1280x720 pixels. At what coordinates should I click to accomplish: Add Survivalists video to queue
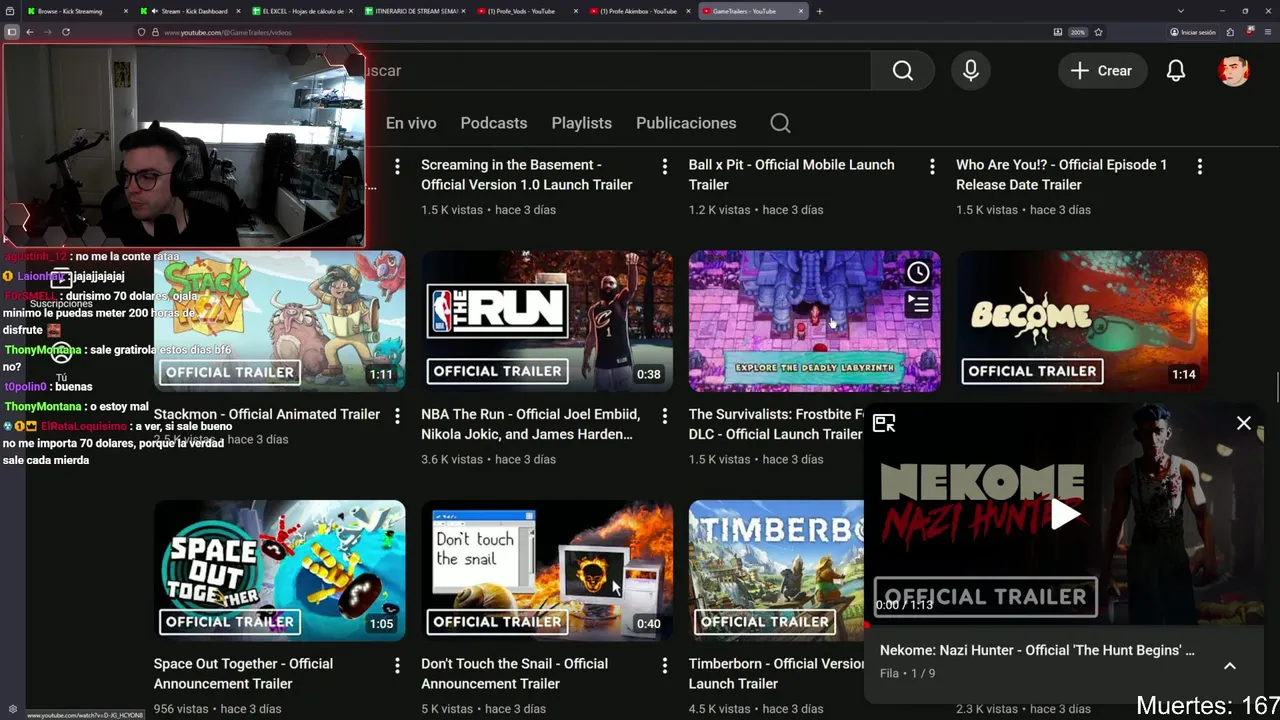[x=918, y=303]
